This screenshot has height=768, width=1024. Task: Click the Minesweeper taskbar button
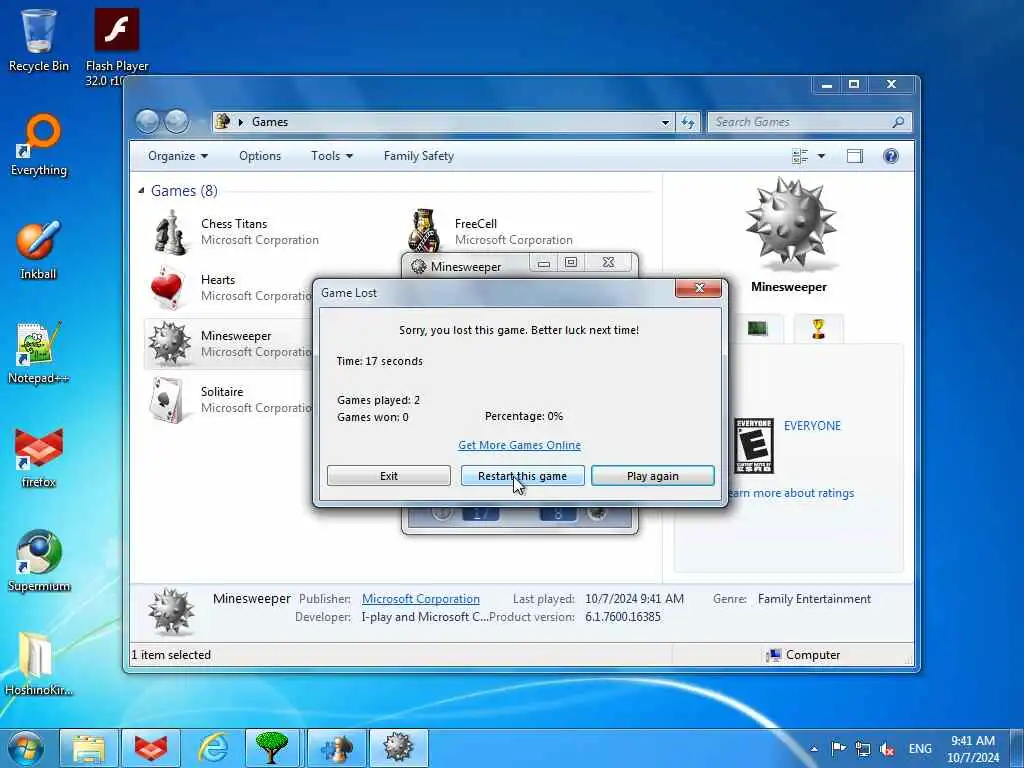coord(398,748)
